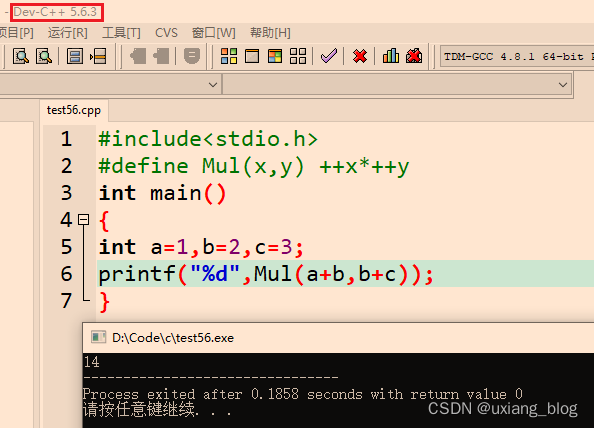Collapse the code fold at line 4

83,220
